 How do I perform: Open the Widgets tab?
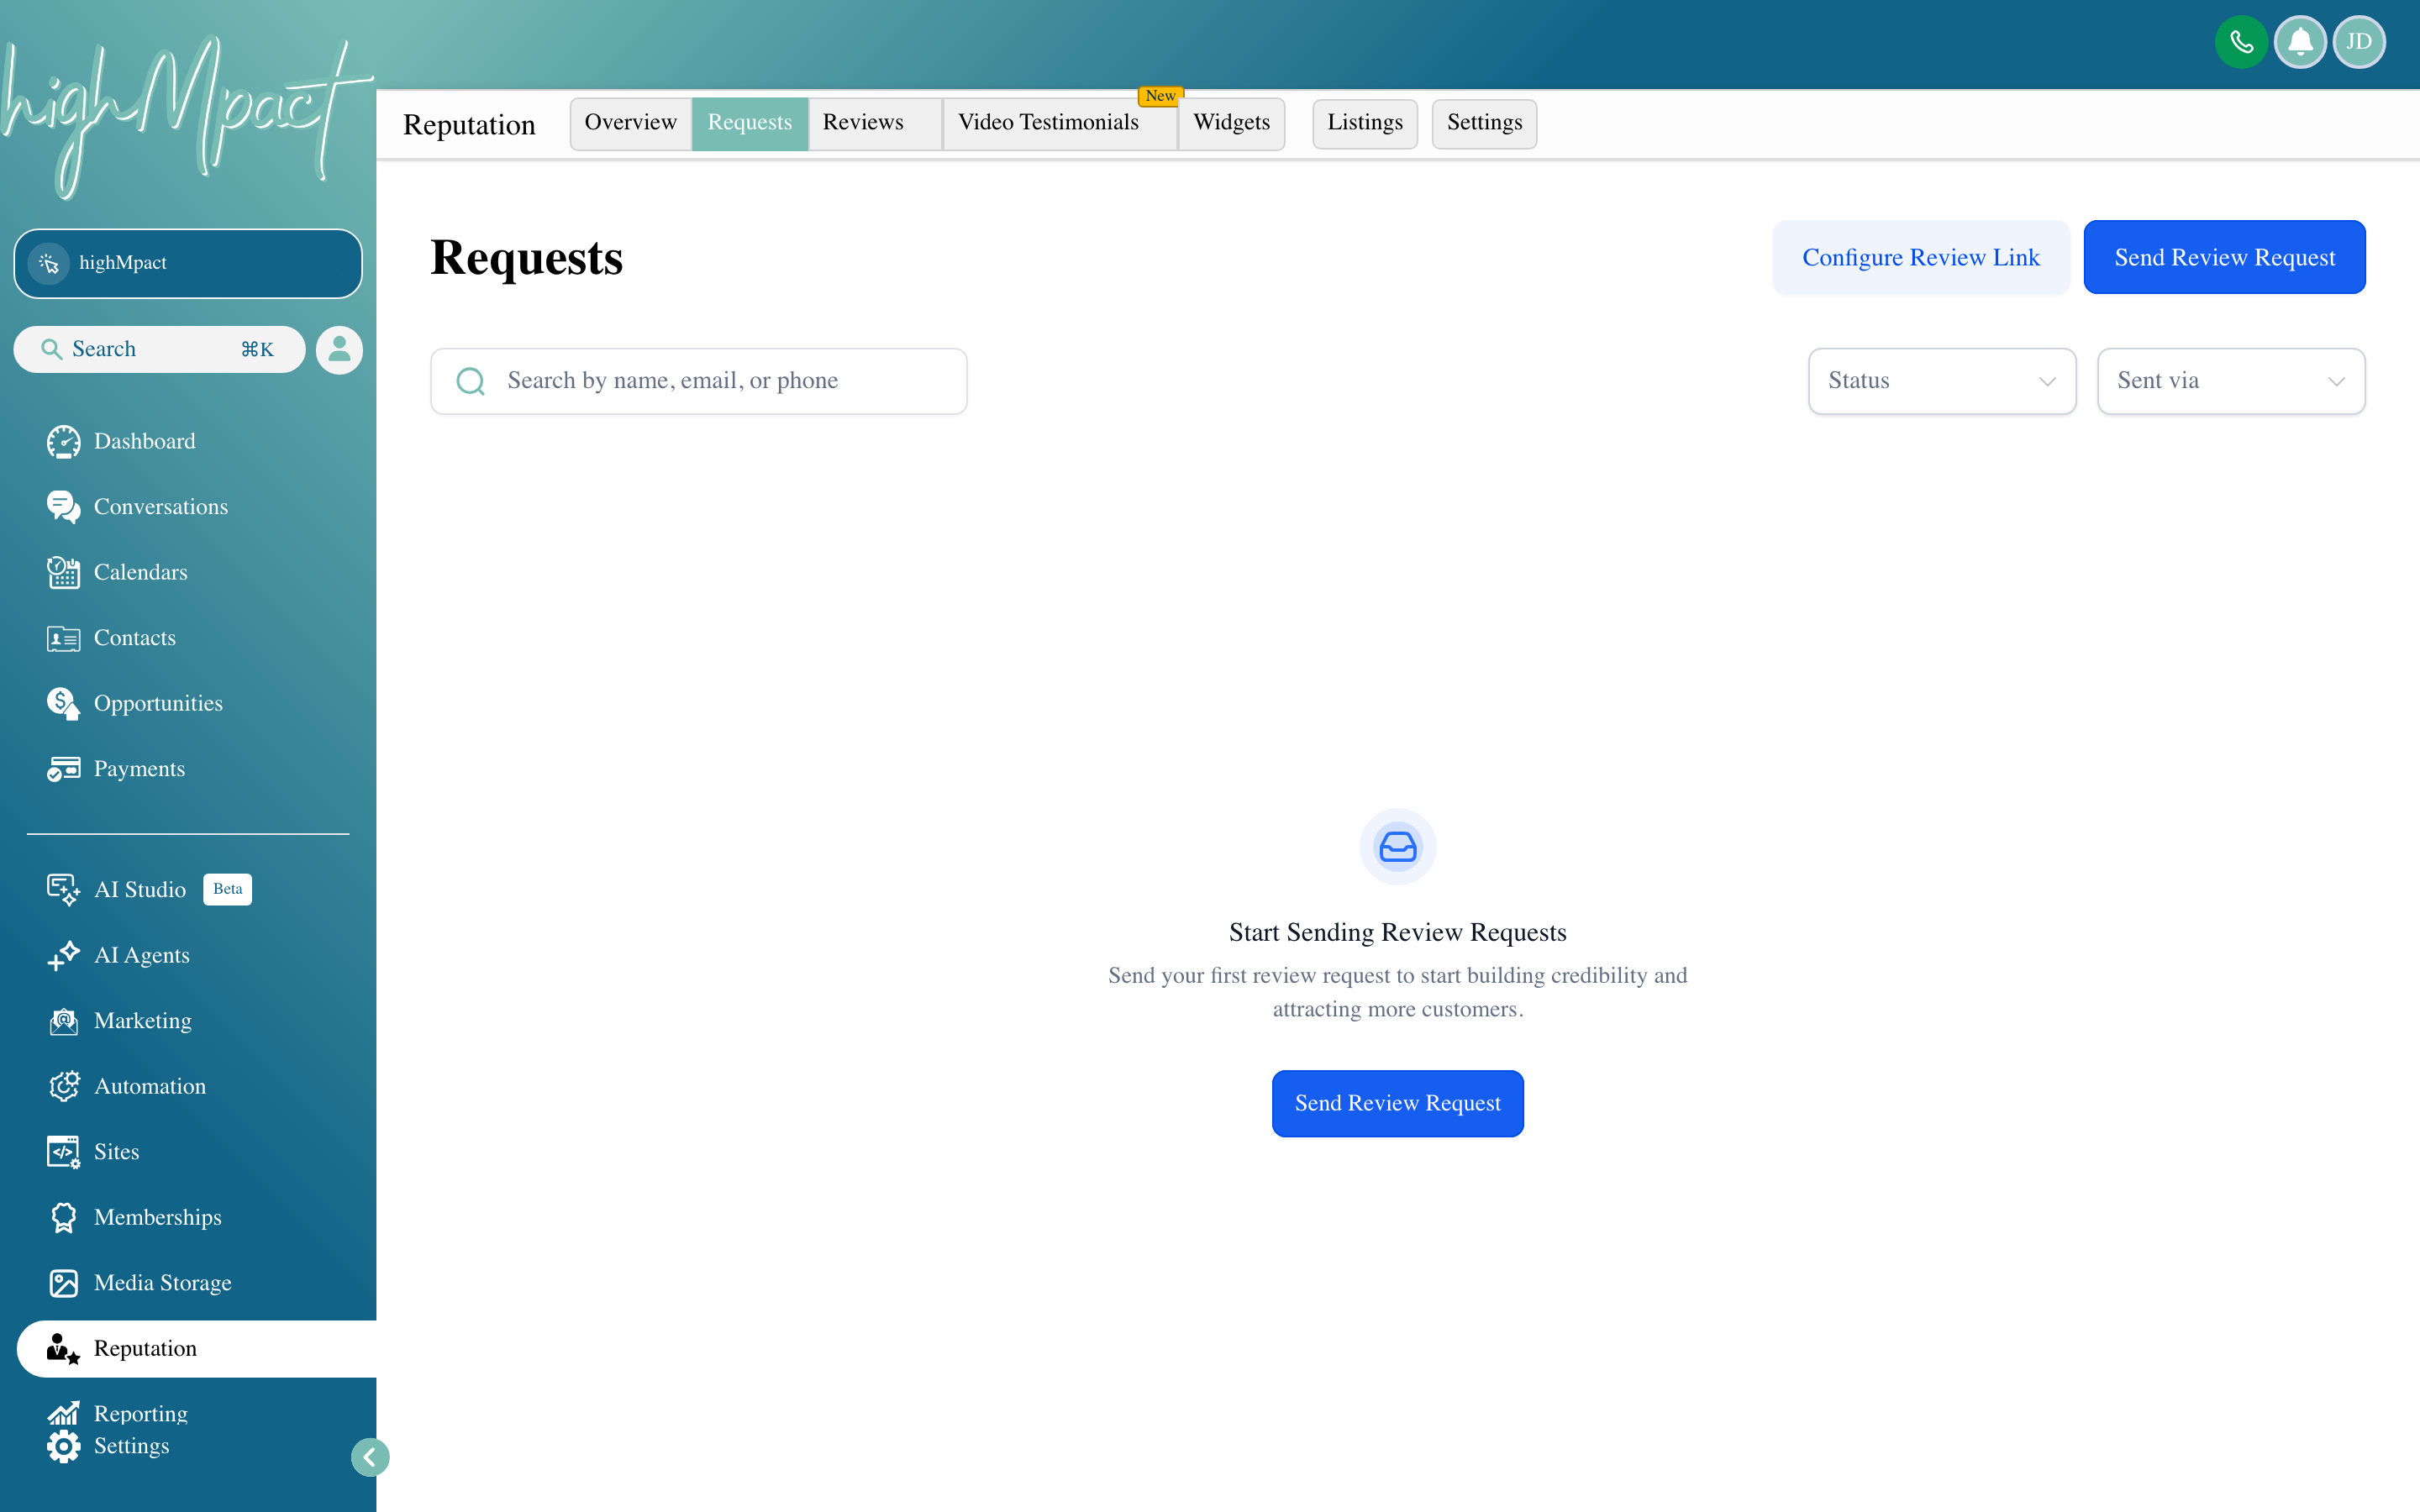click(x=1231, y=123)
